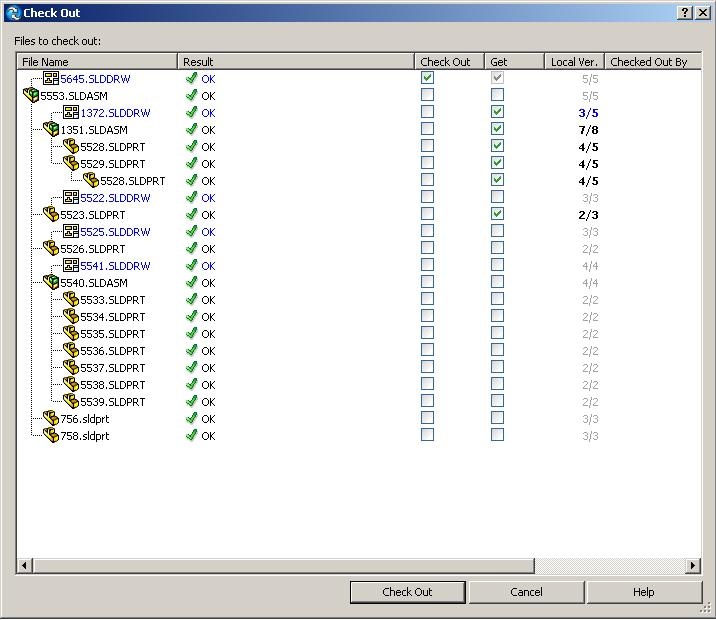Click the Check Out column header
Viewport: 716px width, 620px height.
click(x=449, y=62)
